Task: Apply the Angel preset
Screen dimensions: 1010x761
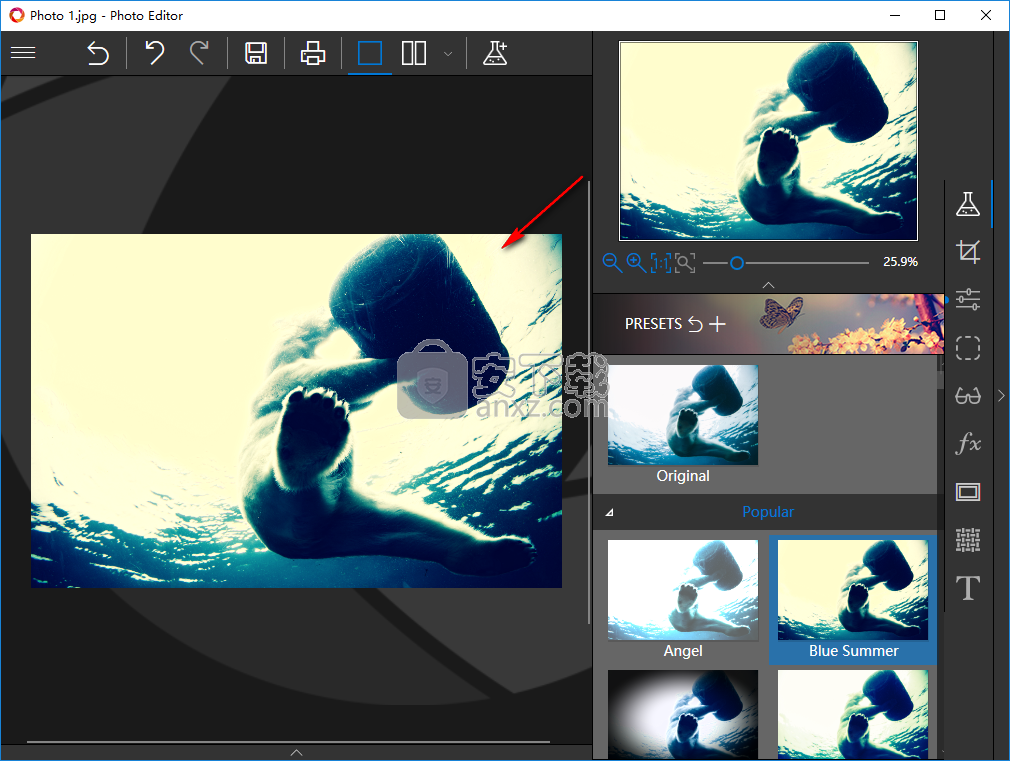Action: [683, 590]
